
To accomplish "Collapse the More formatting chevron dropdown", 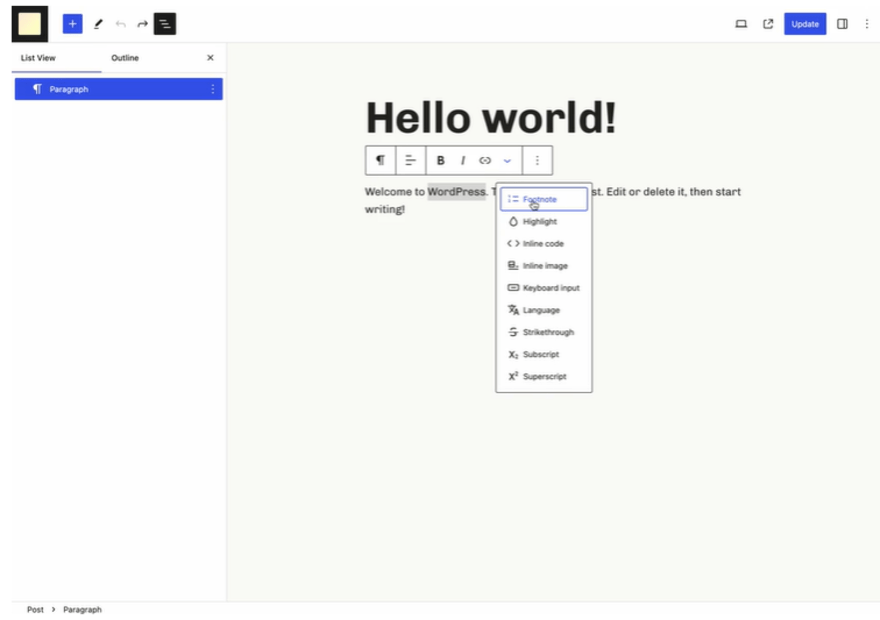I will pos(507,160).
